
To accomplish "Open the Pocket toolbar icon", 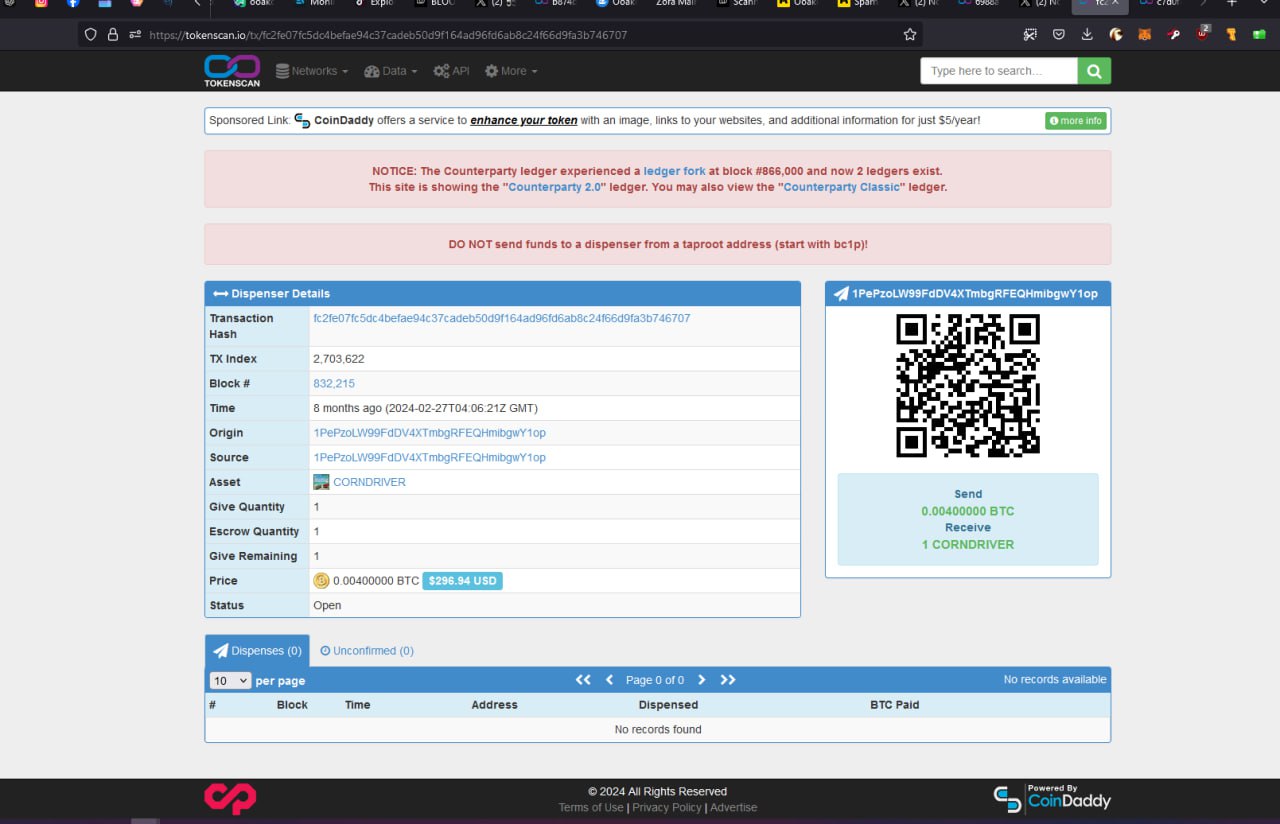I will (x=1059, y=34).
